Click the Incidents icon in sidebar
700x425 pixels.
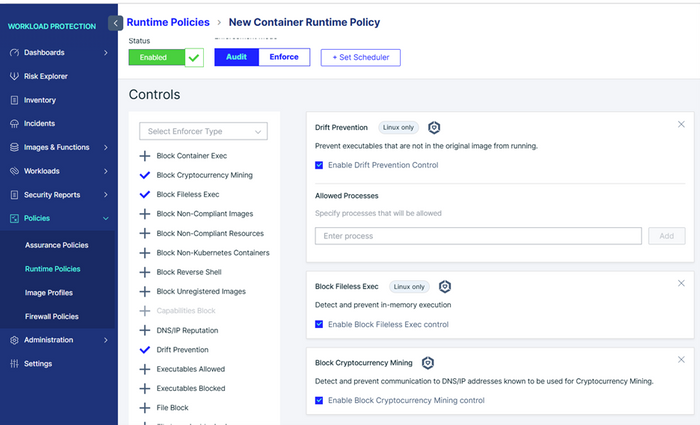14,124
